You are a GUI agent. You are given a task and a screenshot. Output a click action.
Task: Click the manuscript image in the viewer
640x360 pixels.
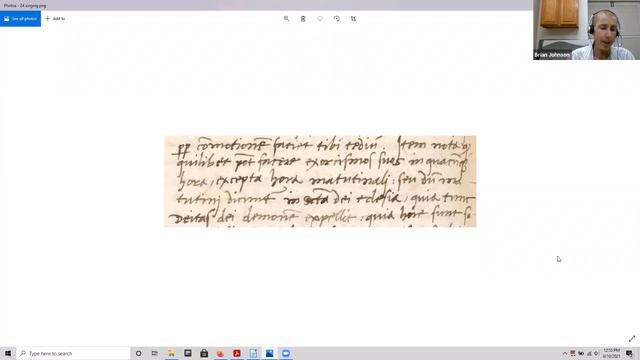(x=320, y=181)
